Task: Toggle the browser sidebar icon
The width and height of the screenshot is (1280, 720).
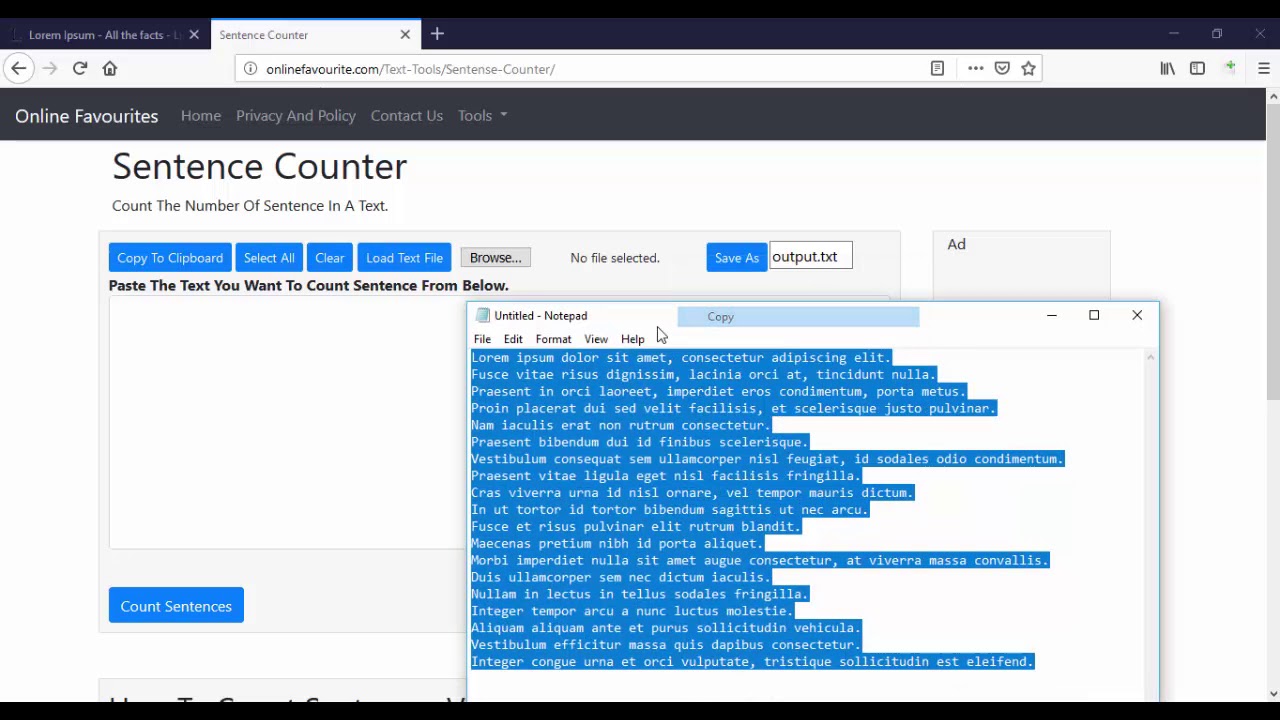Action: pos(1197,68)
